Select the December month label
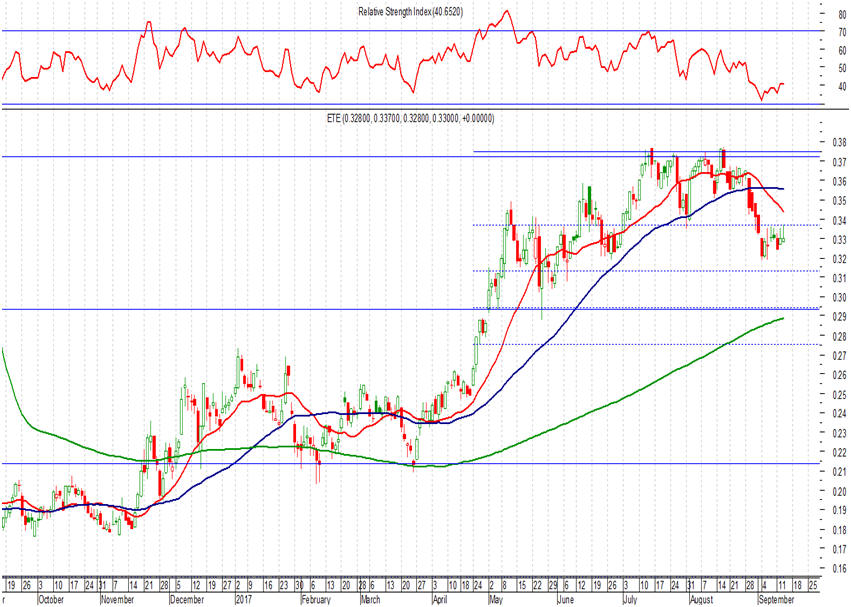This screenshot has height=607, width=851. [187, 599]
